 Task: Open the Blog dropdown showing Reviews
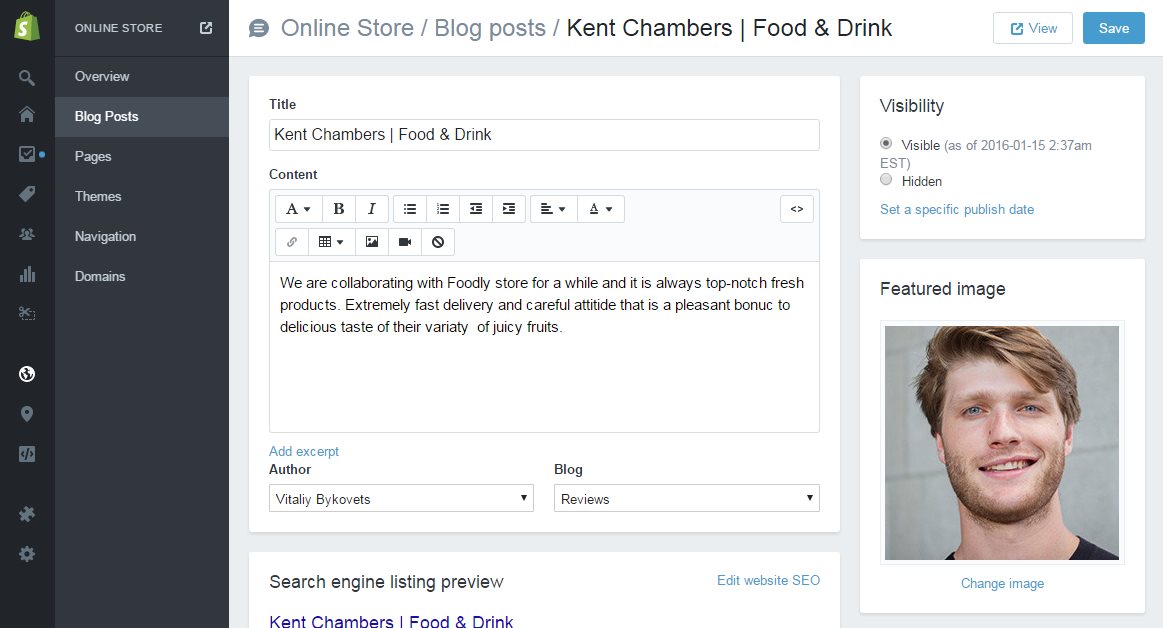(x=686, y=498)
